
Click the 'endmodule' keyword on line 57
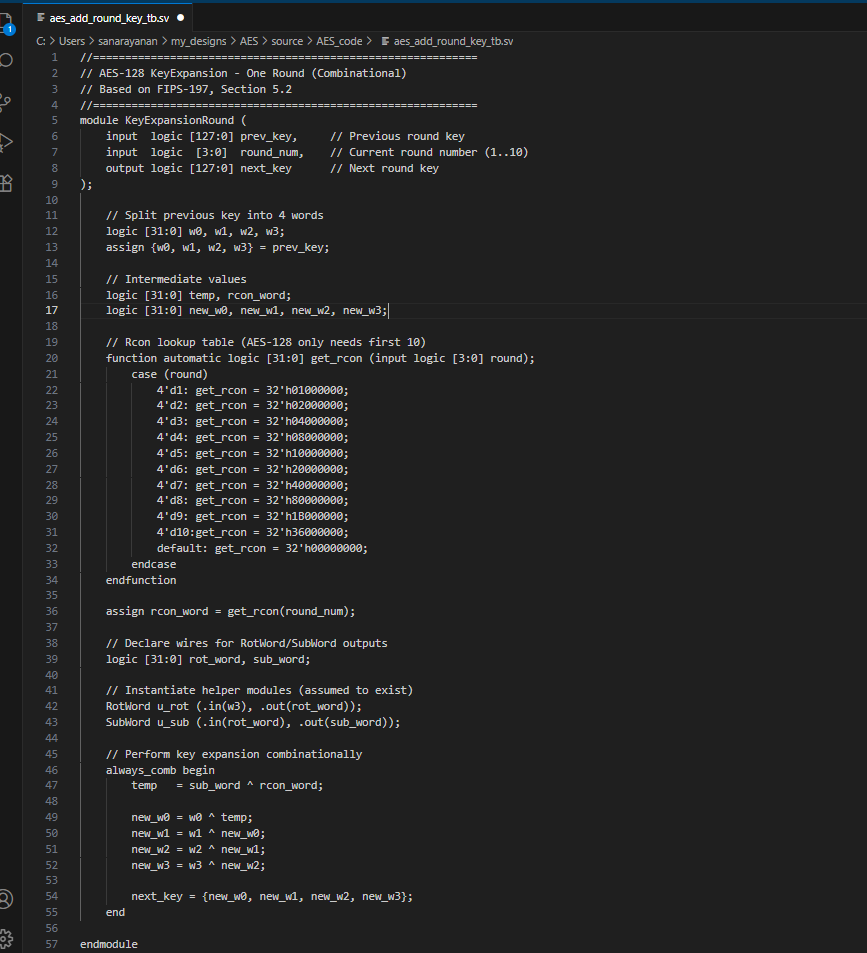(x=108, y=944)
